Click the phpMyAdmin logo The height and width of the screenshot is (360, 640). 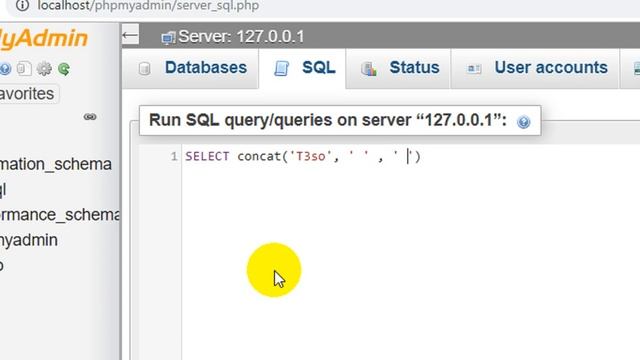(44, 38)
